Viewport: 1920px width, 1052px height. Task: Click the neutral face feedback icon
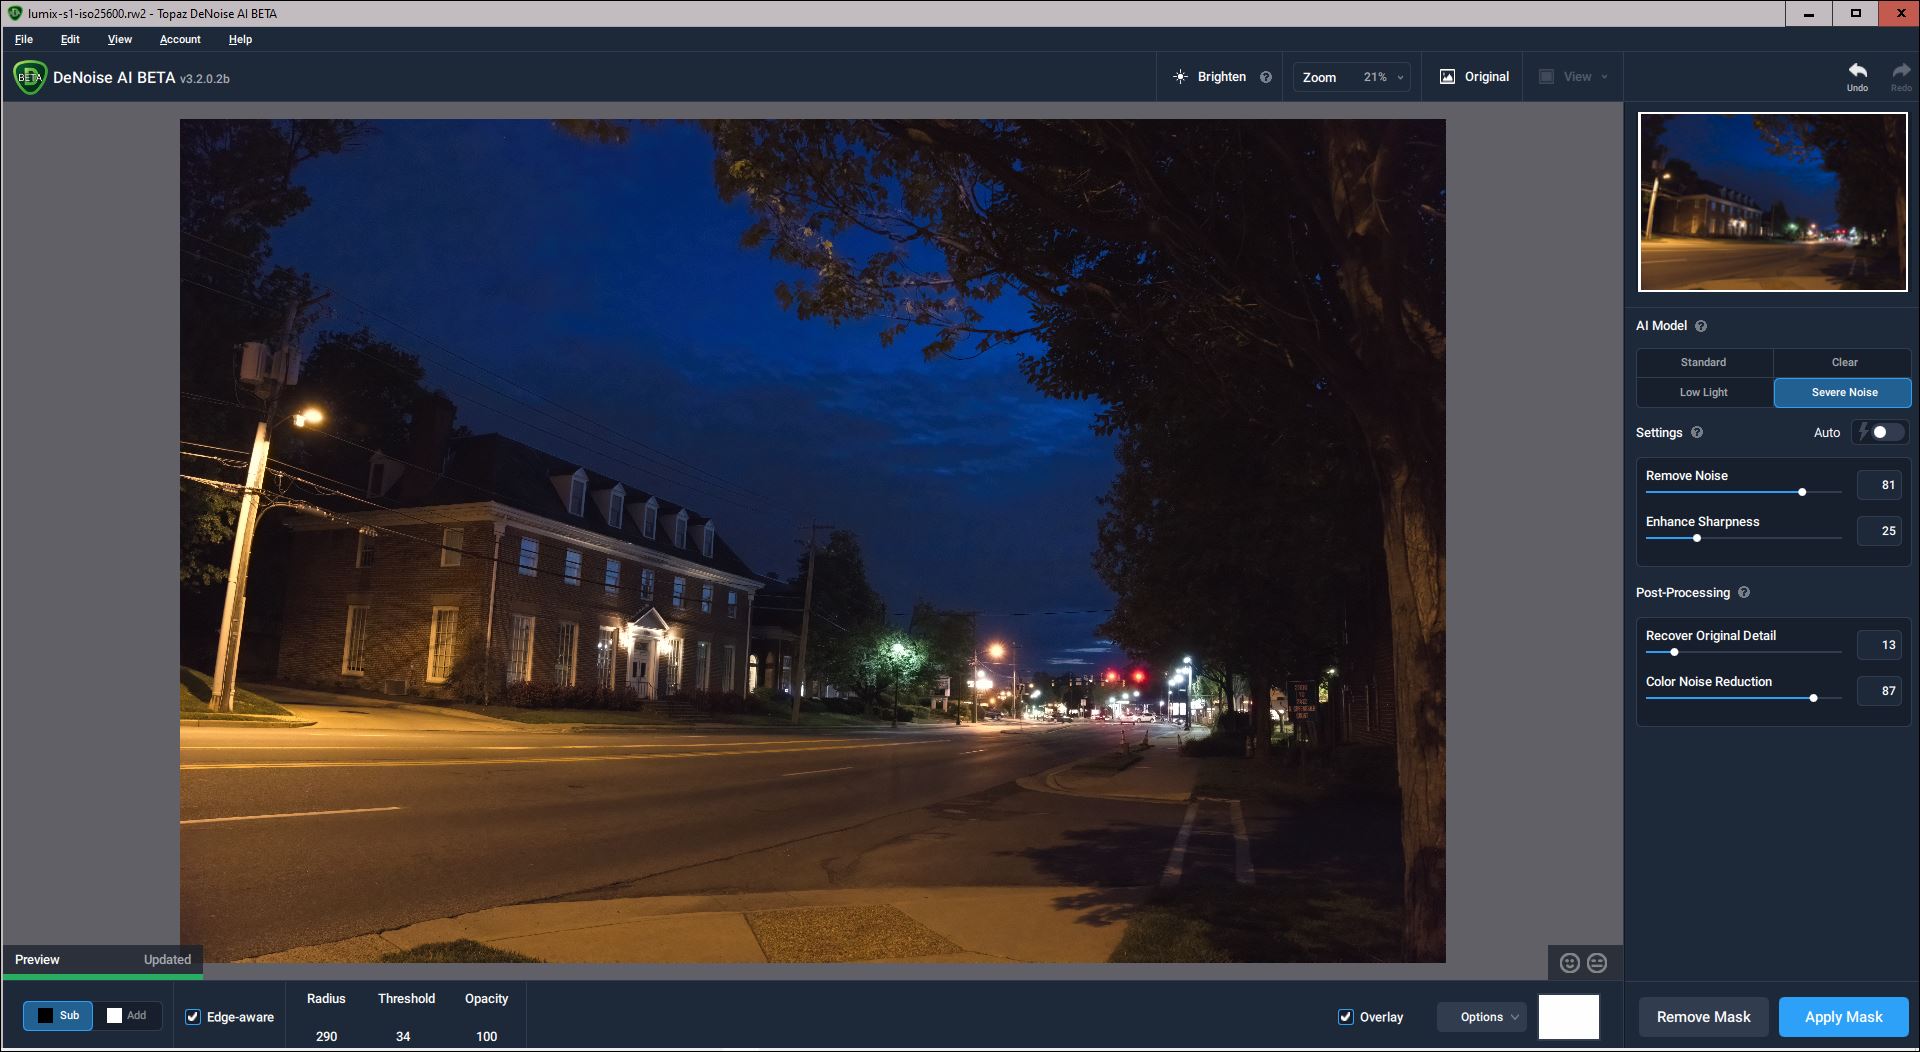pyautogui.click(x=1597, y=963)
